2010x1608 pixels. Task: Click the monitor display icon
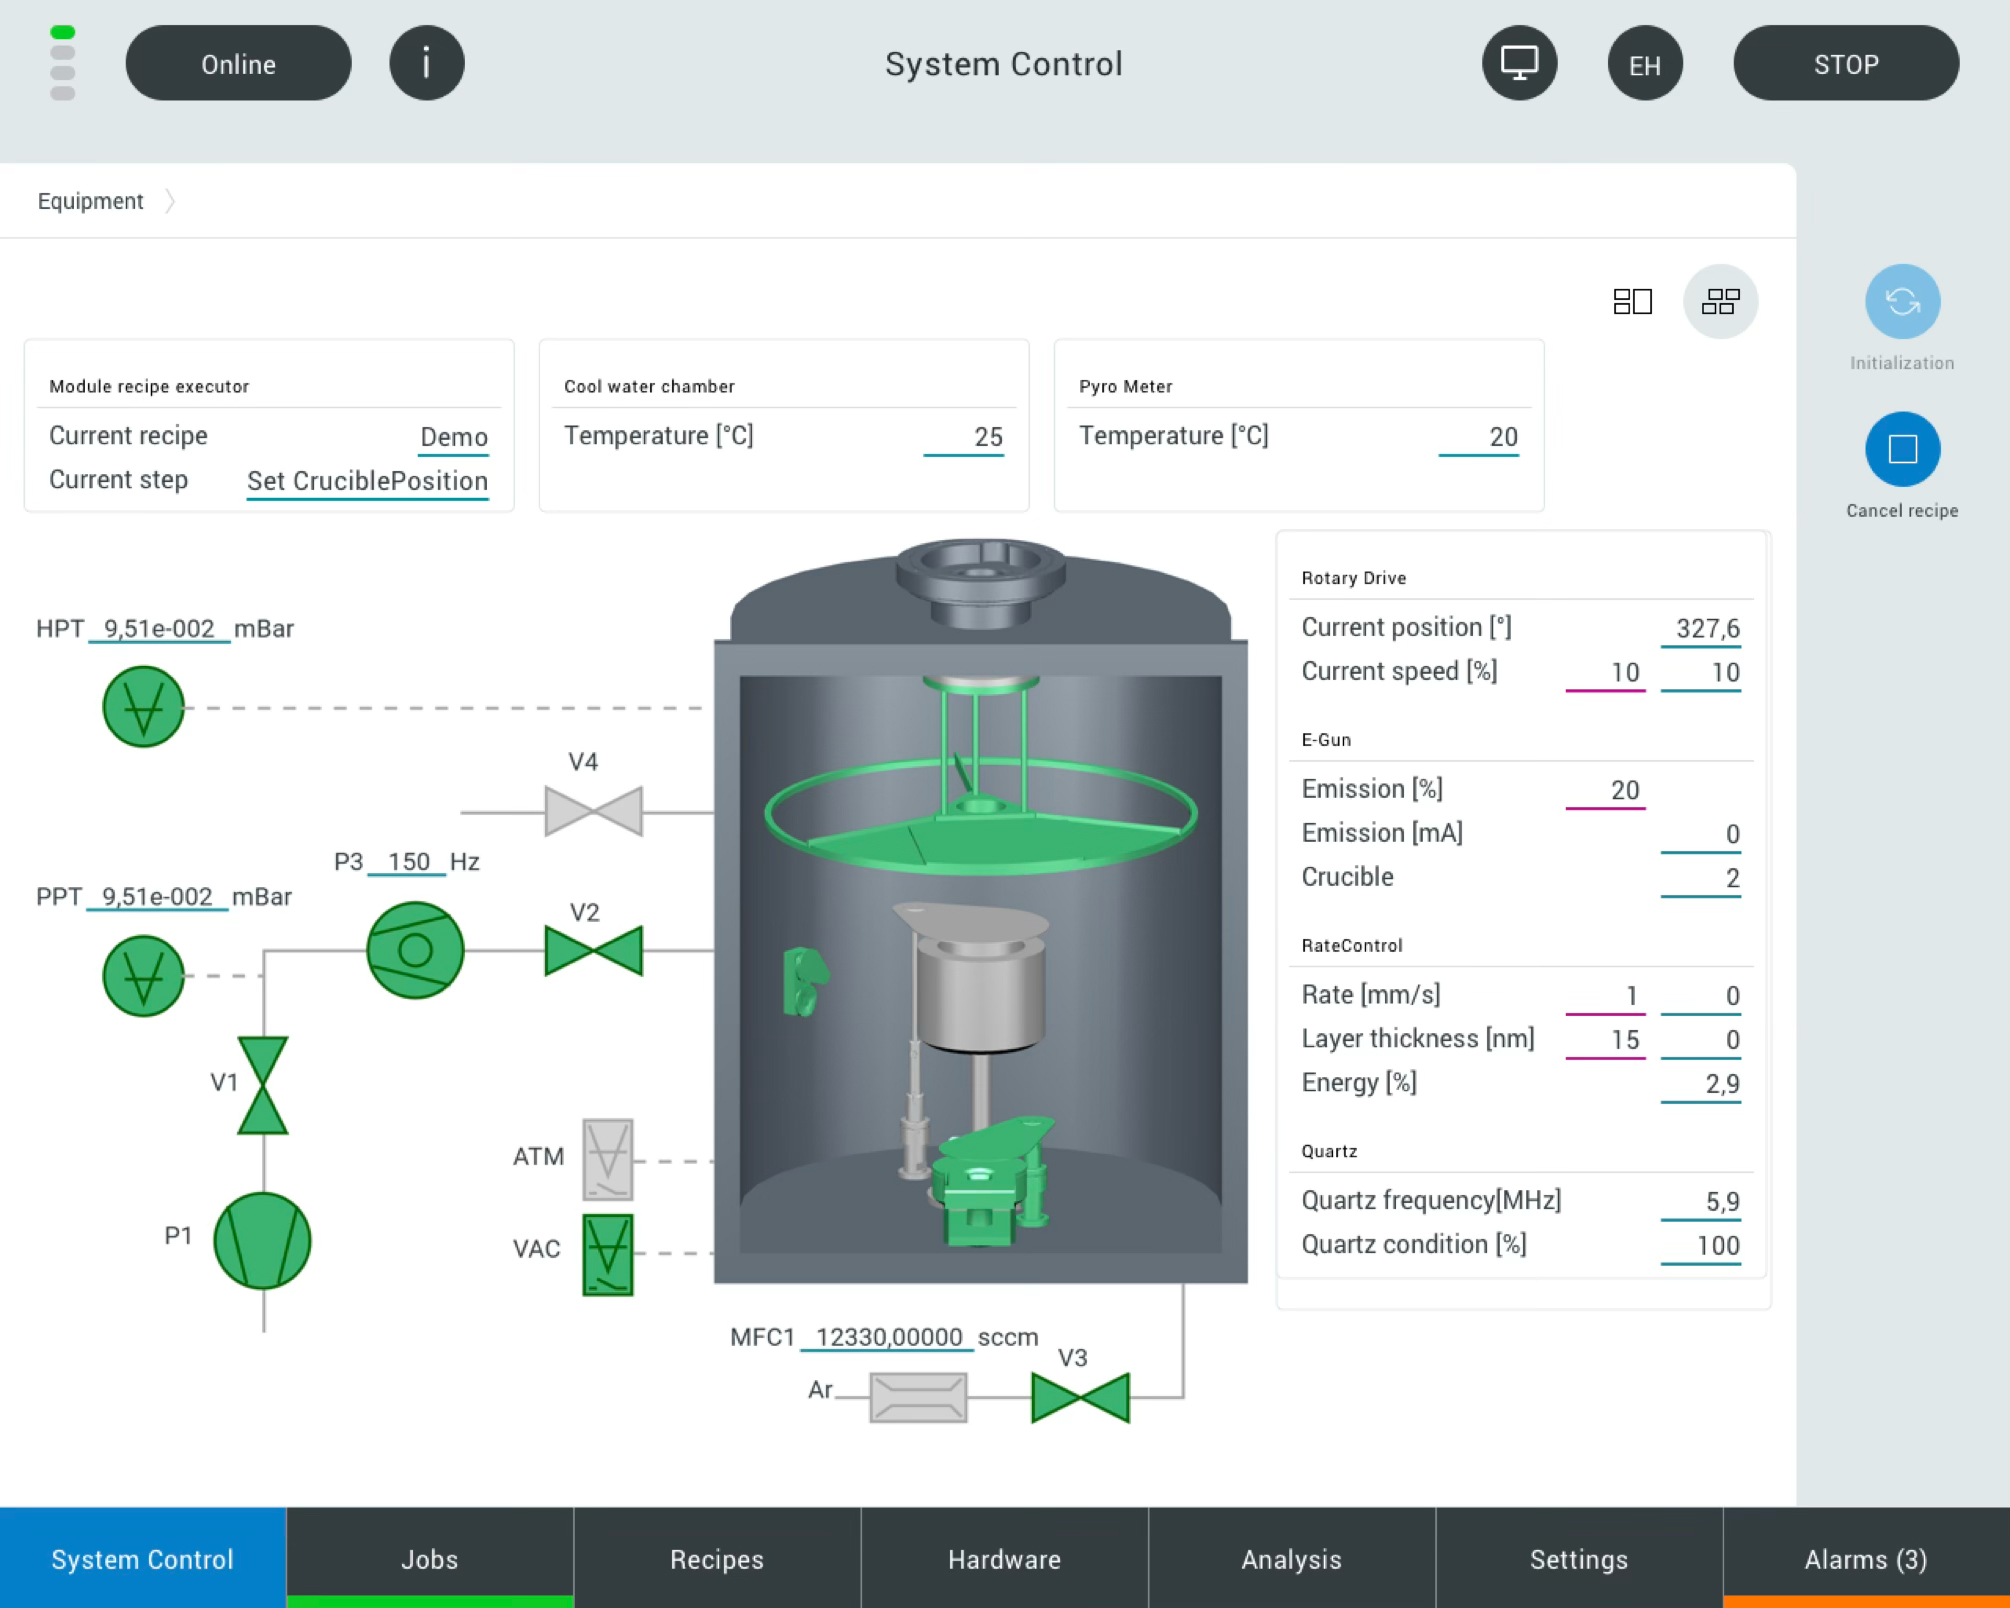coord(1518,63)
